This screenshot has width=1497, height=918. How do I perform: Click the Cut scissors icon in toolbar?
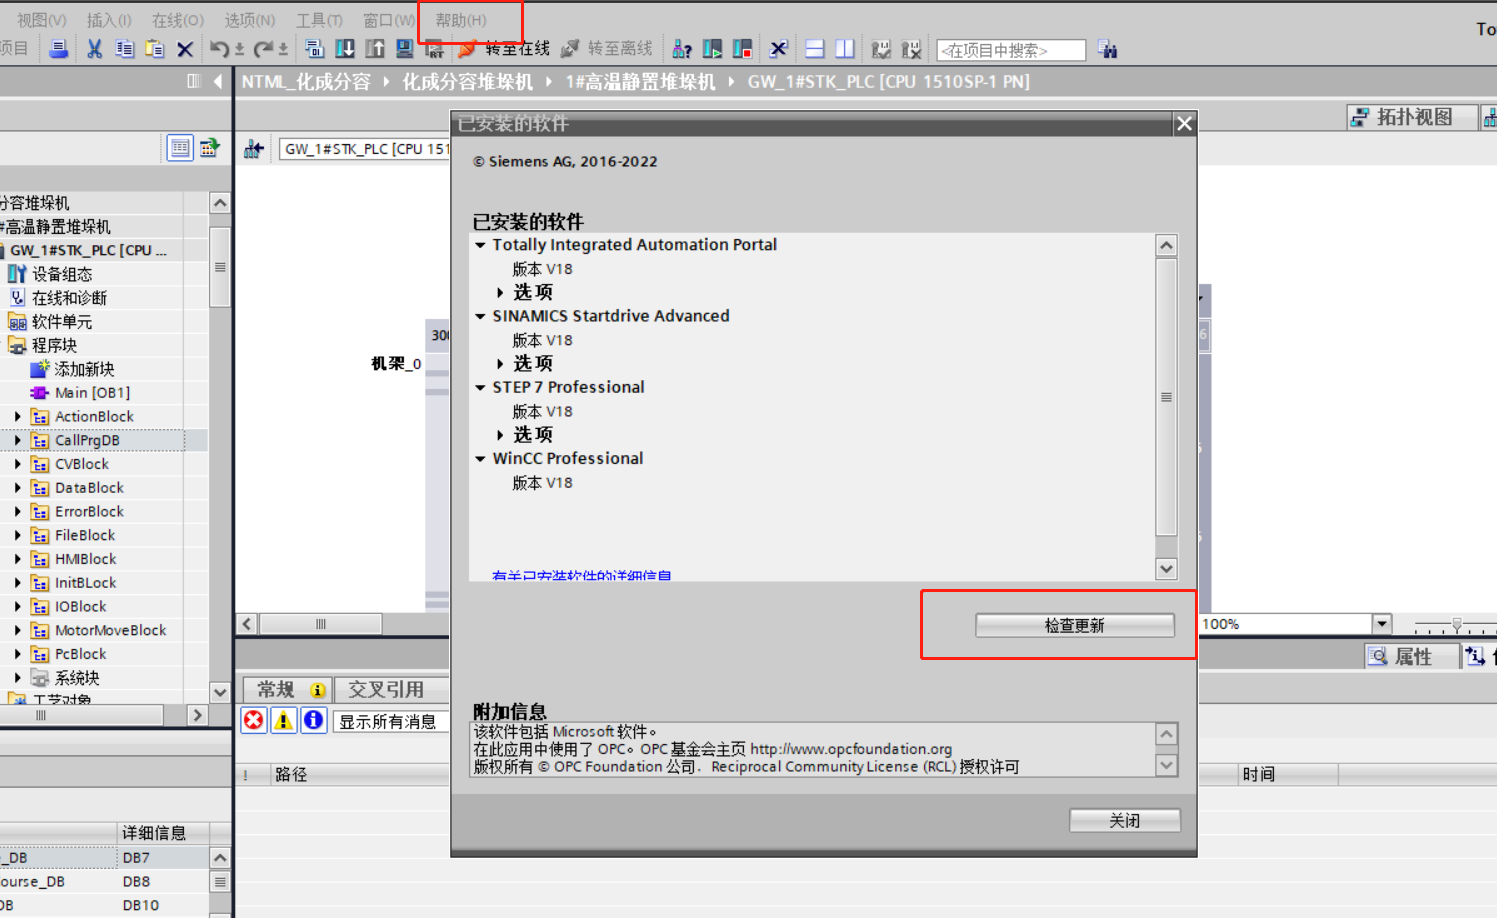[x=95, y=49]
